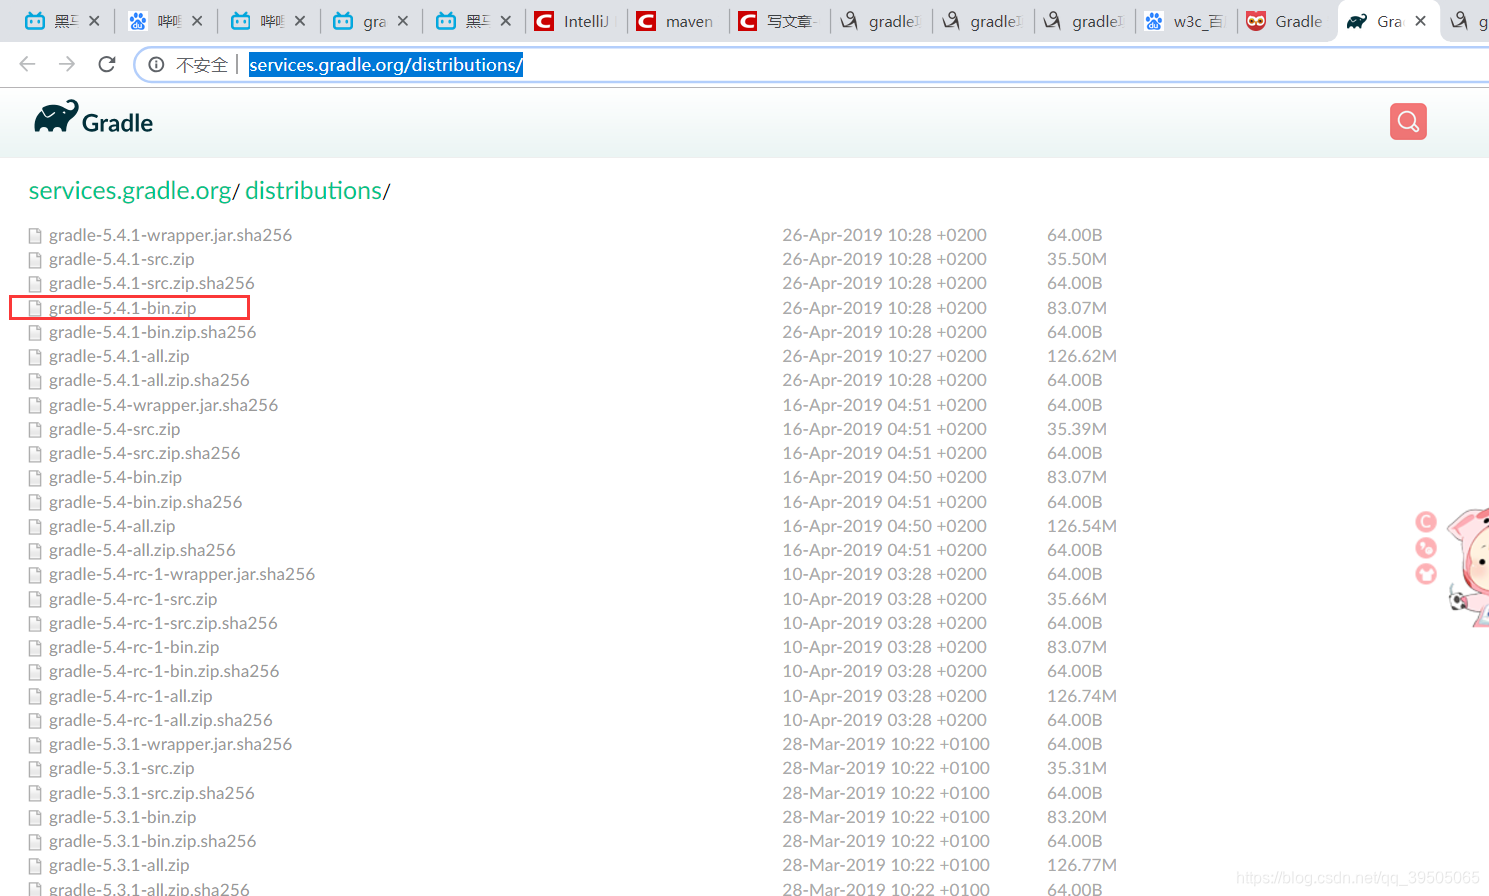Select the 126.62M file size text
Screen dimensions: 1489x896
1082,357
